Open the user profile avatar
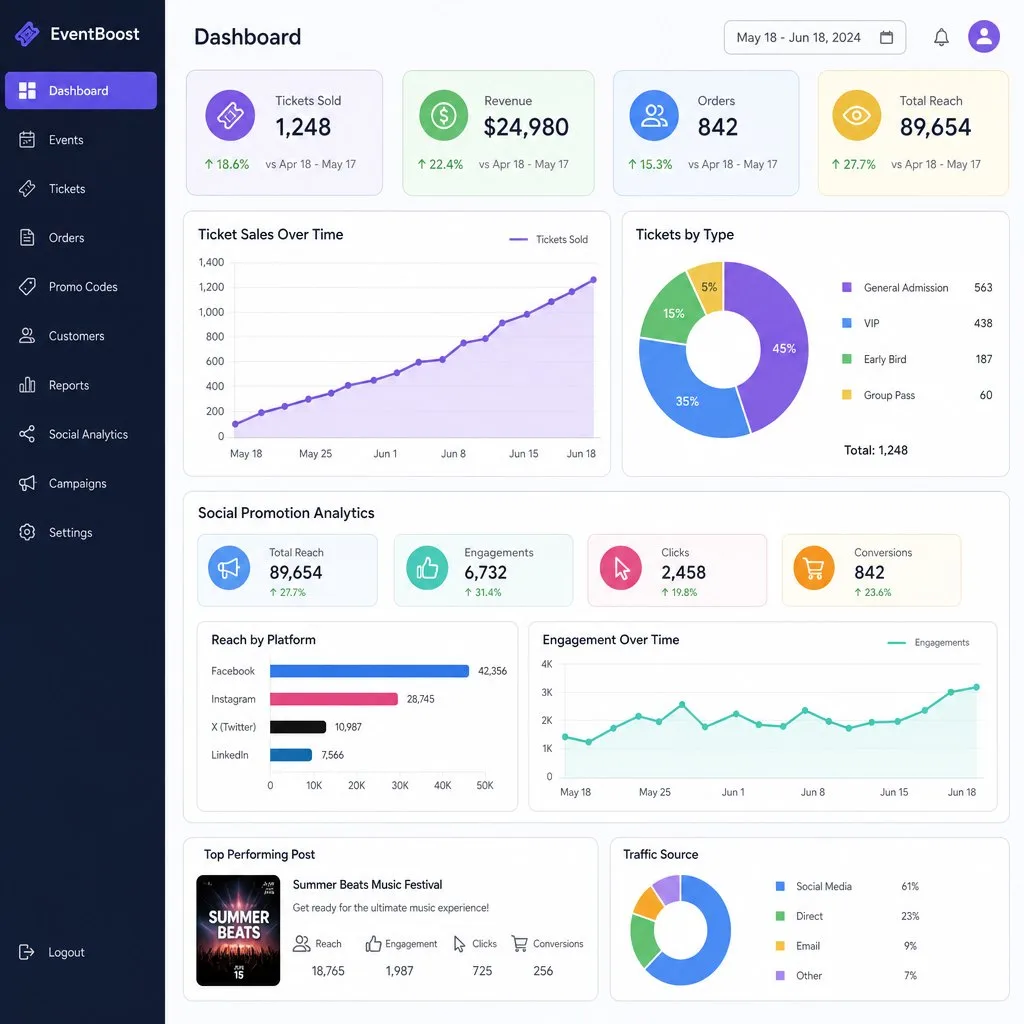Viewport: 1024px width, 1024px height. (984, 37)
